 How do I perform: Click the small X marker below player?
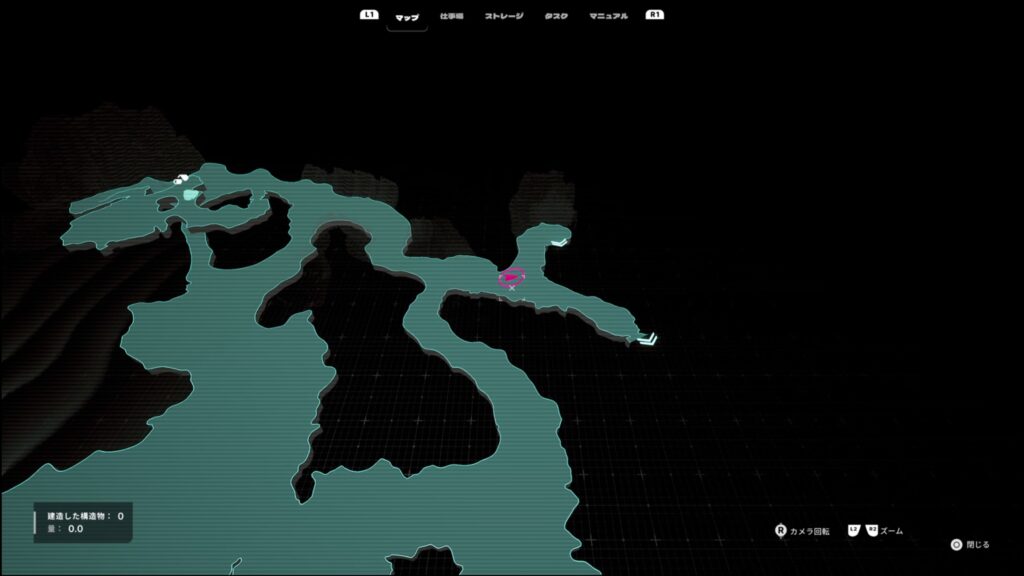pyautogui.click(x=512, y=288)
